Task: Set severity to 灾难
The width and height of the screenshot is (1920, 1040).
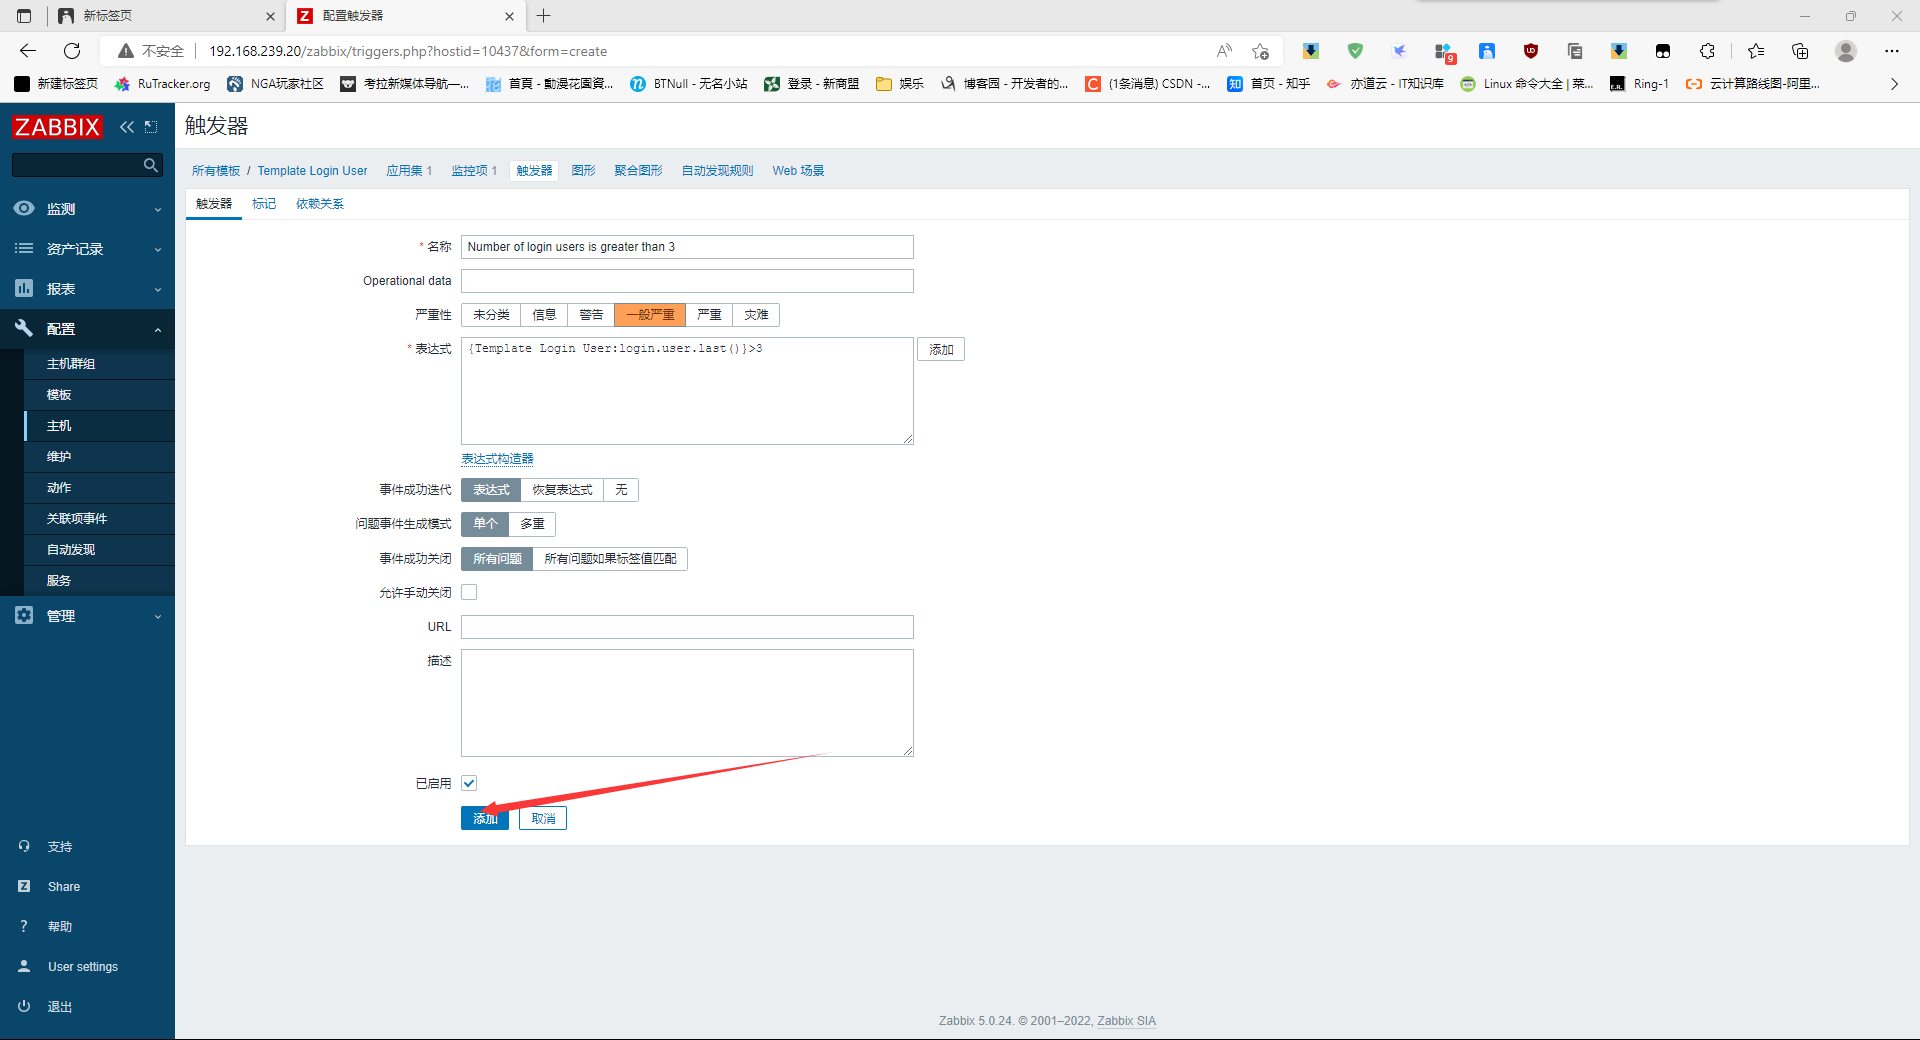Action: (756, 315)
